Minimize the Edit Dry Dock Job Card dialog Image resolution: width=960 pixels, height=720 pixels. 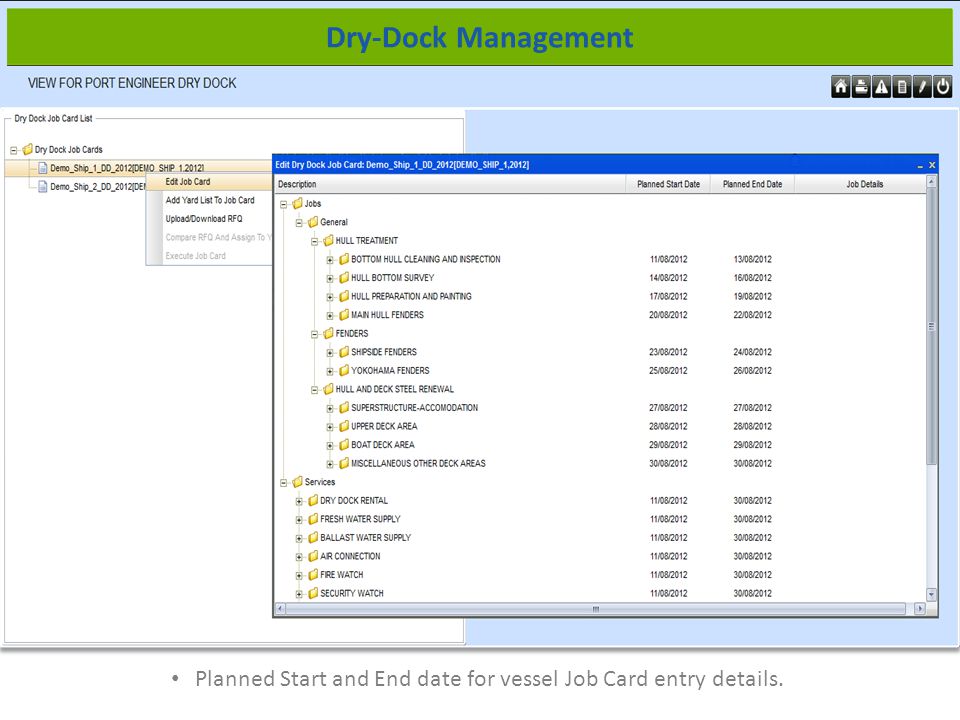920,166
